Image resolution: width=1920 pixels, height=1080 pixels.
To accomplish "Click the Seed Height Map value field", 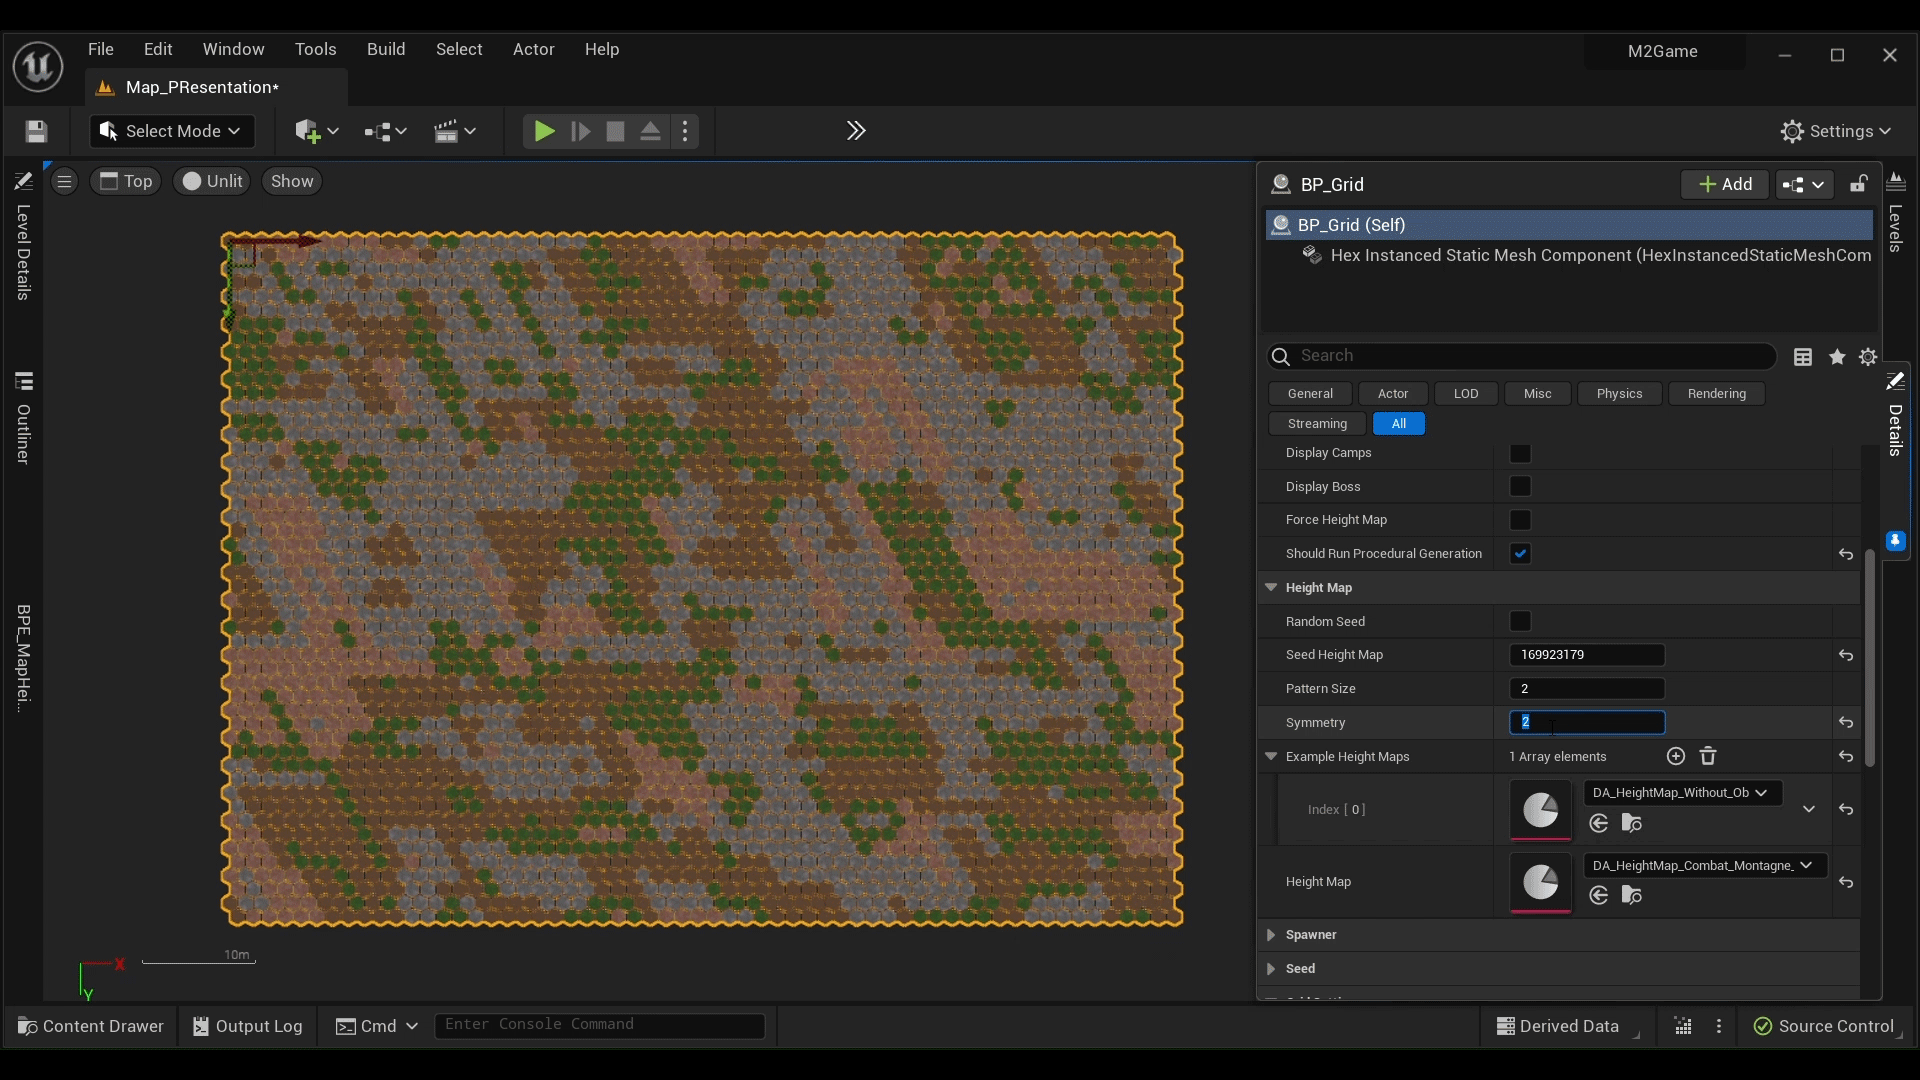I will (x=1586, y=655).
